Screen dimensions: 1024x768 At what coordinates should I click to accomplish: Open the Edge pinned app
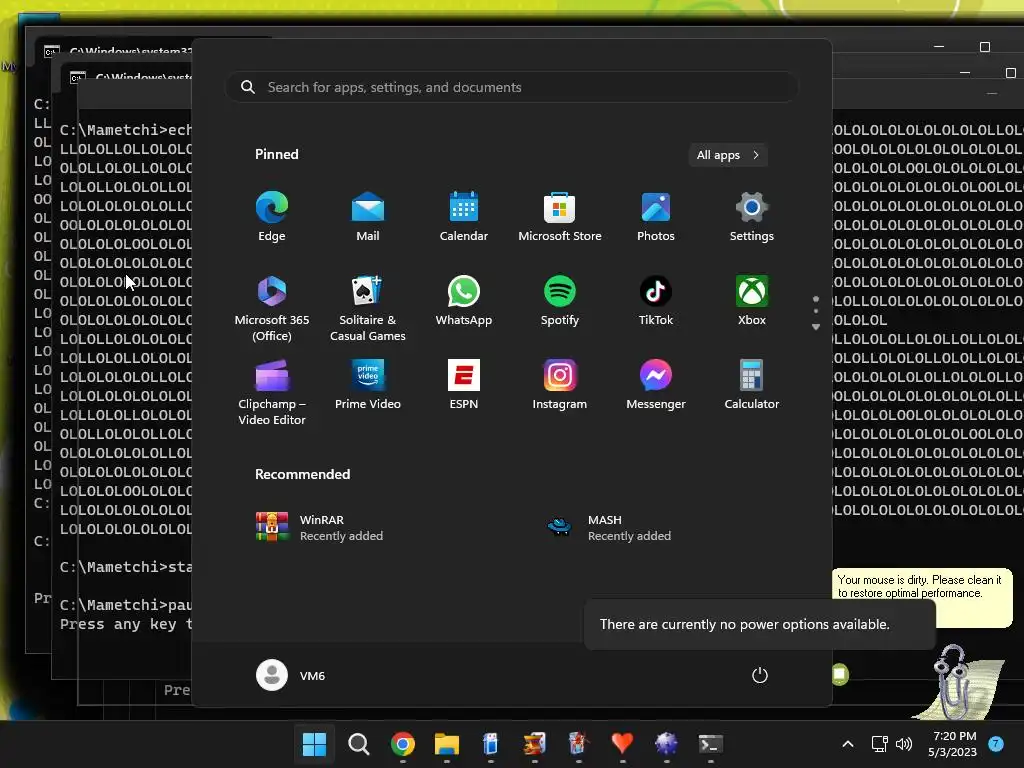point(272,217)
